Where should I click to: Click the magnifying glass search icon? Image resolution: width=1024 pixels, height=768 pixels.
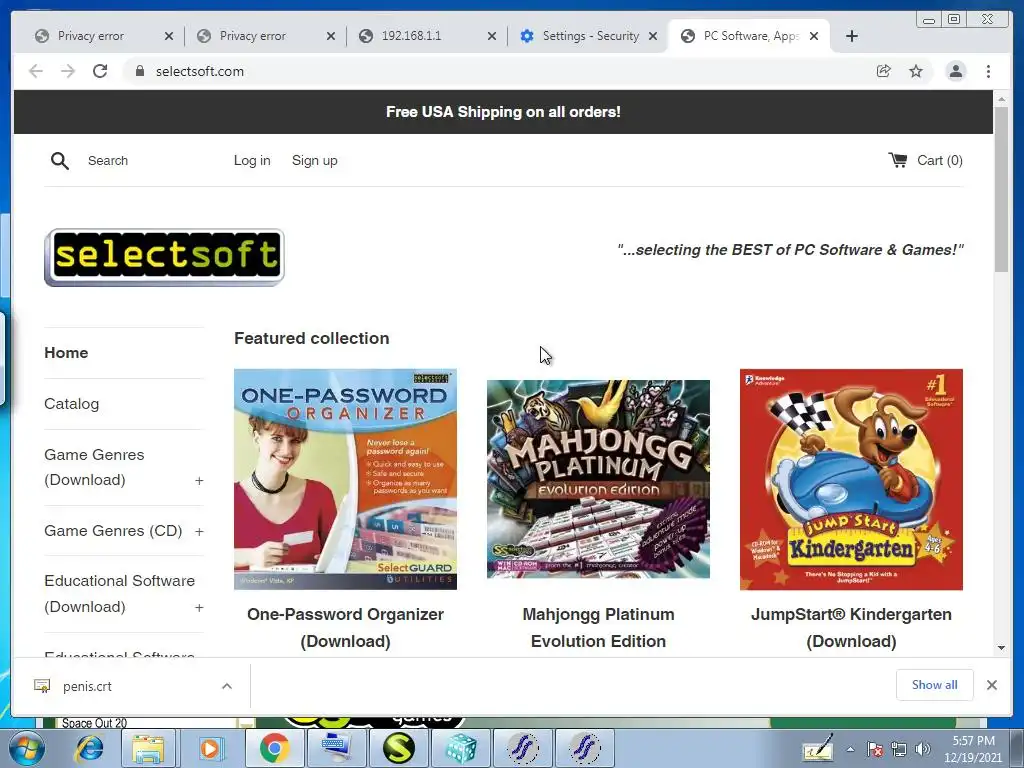(x=59, y=161)
